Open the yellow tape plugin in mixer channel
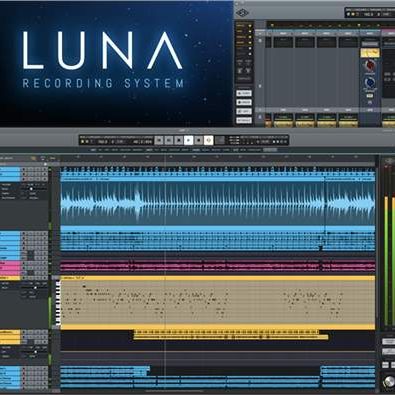 tap(370, 53)
